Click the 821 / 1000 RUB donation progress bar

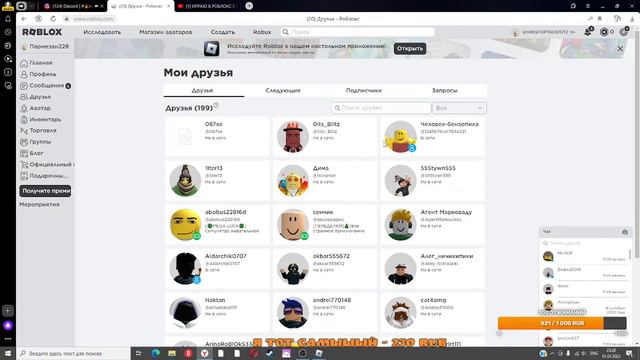(x=562, y=323)
